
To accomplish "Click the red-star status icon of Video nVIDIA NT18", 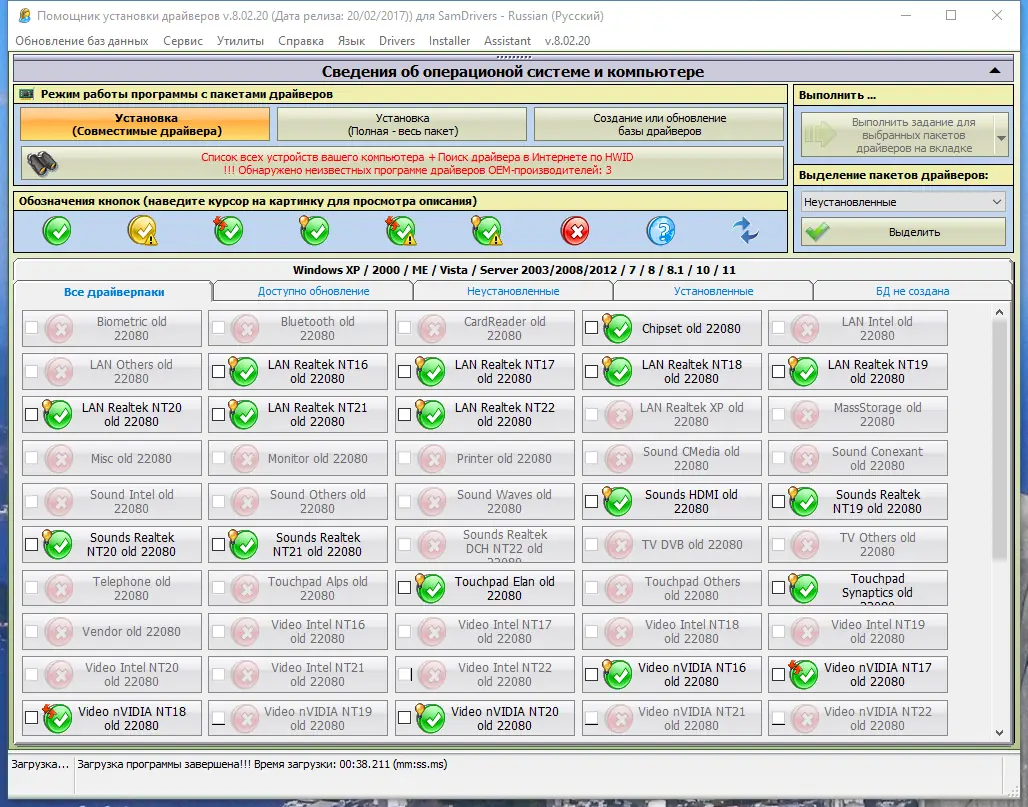I will (57, 718).
